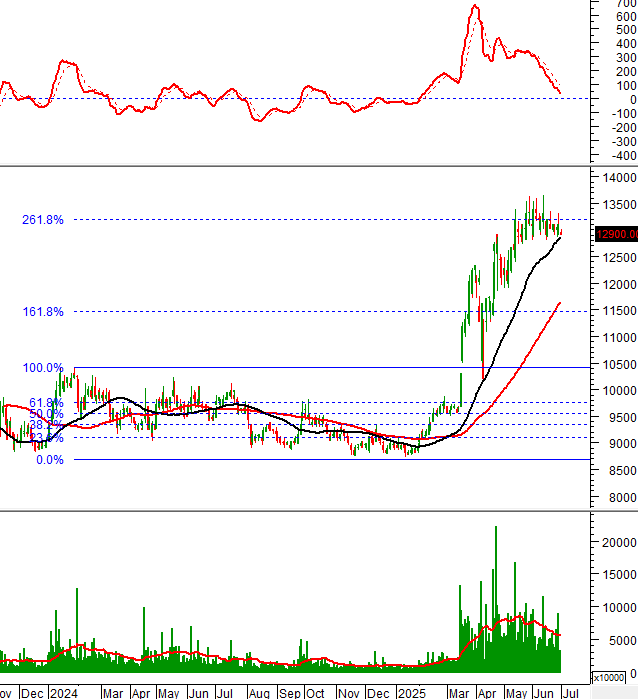Click the 161.8% Fibonacci level label
The height and width of the screenshot is (699, 638).
coord(43,312)
